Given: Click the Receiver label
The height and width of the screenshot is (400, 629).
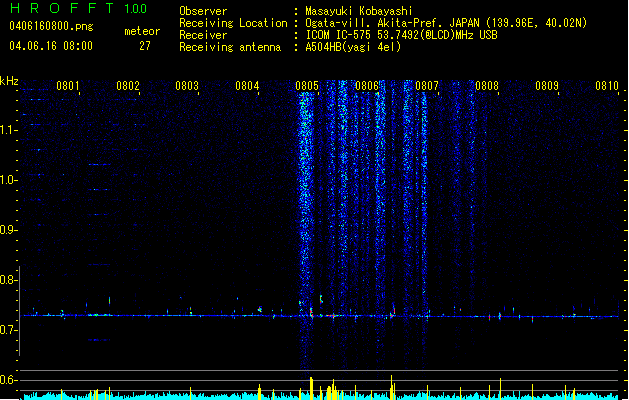Looking at the screenshot, I should tap(203, 35).
